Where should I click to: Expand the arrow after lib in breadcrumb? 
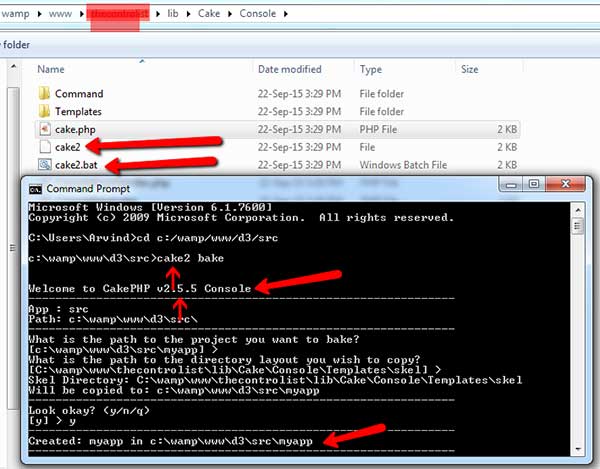point(188,14)
